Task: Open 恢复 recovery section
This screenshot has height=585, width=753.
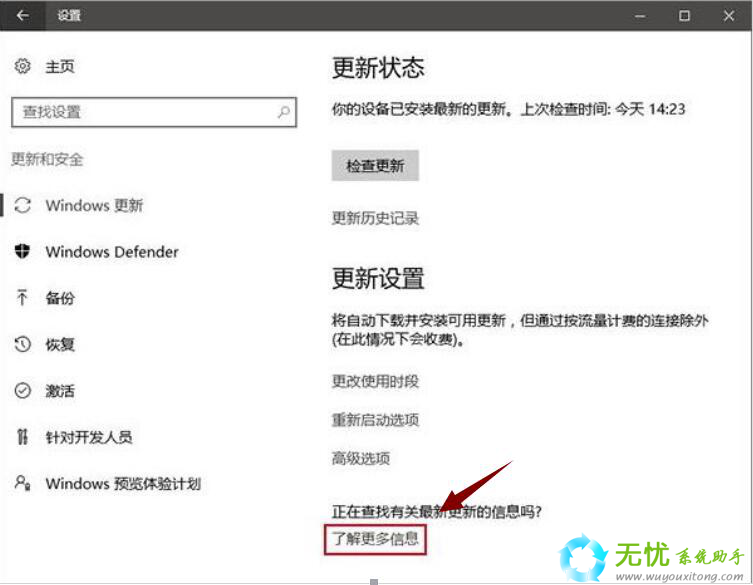Action: (60, 344)
